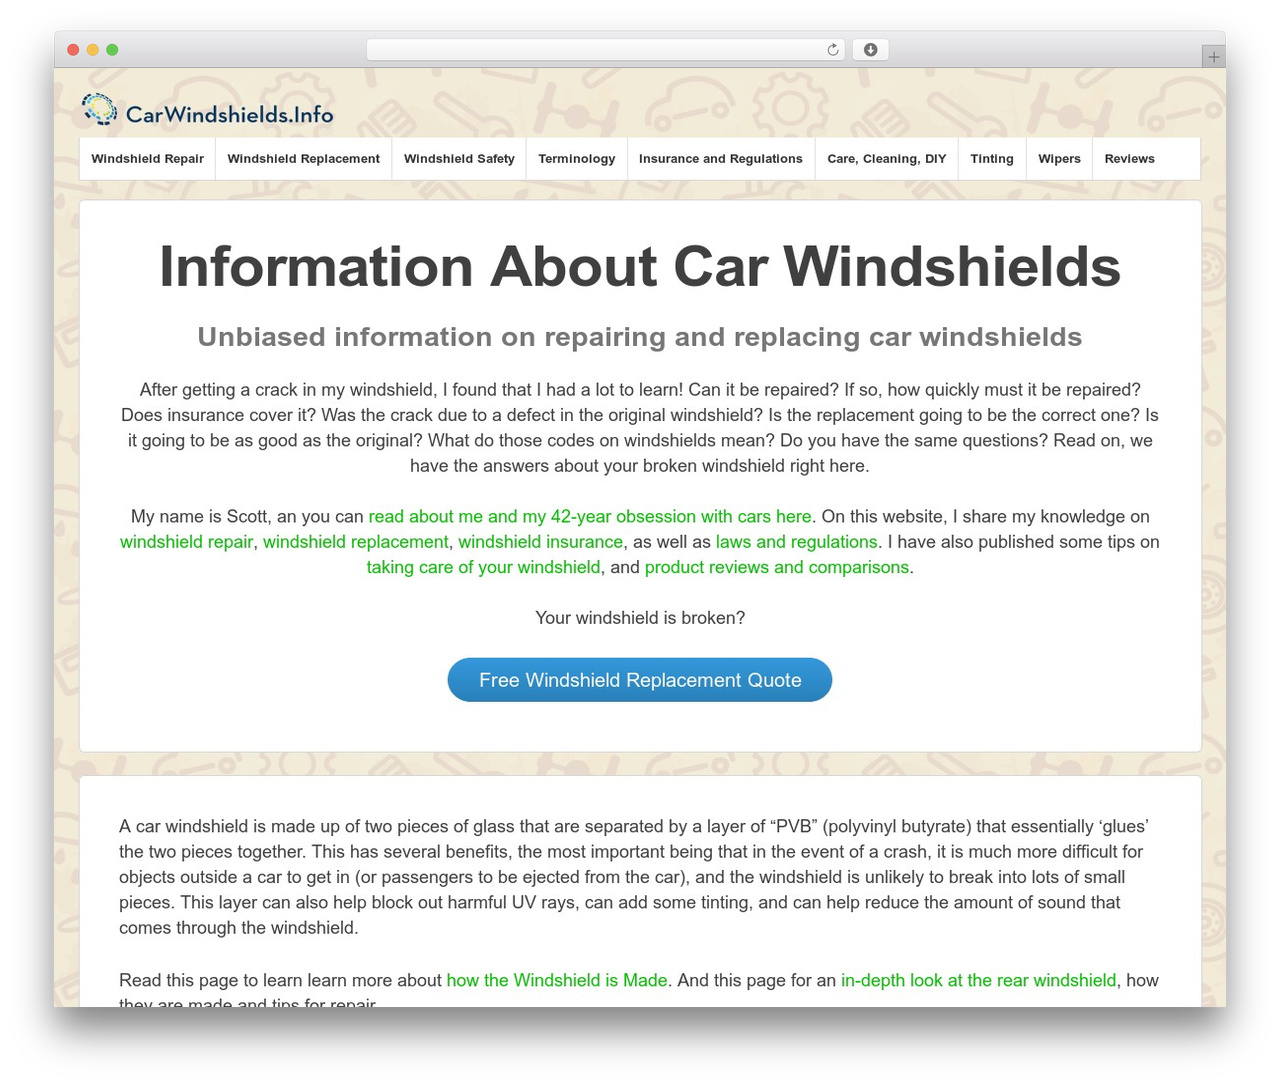The height and width of the screenshot is (1084, 1280).
Task: Open the Wipers menu item
Action: (x=1060, y=159)
